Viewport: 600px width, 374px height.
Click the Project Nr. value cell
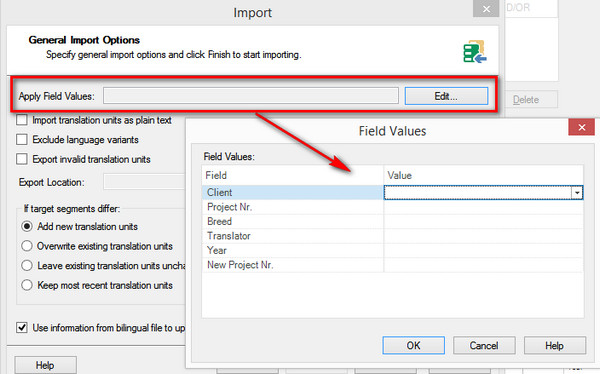pyautogui.click(x=483, y=207)
